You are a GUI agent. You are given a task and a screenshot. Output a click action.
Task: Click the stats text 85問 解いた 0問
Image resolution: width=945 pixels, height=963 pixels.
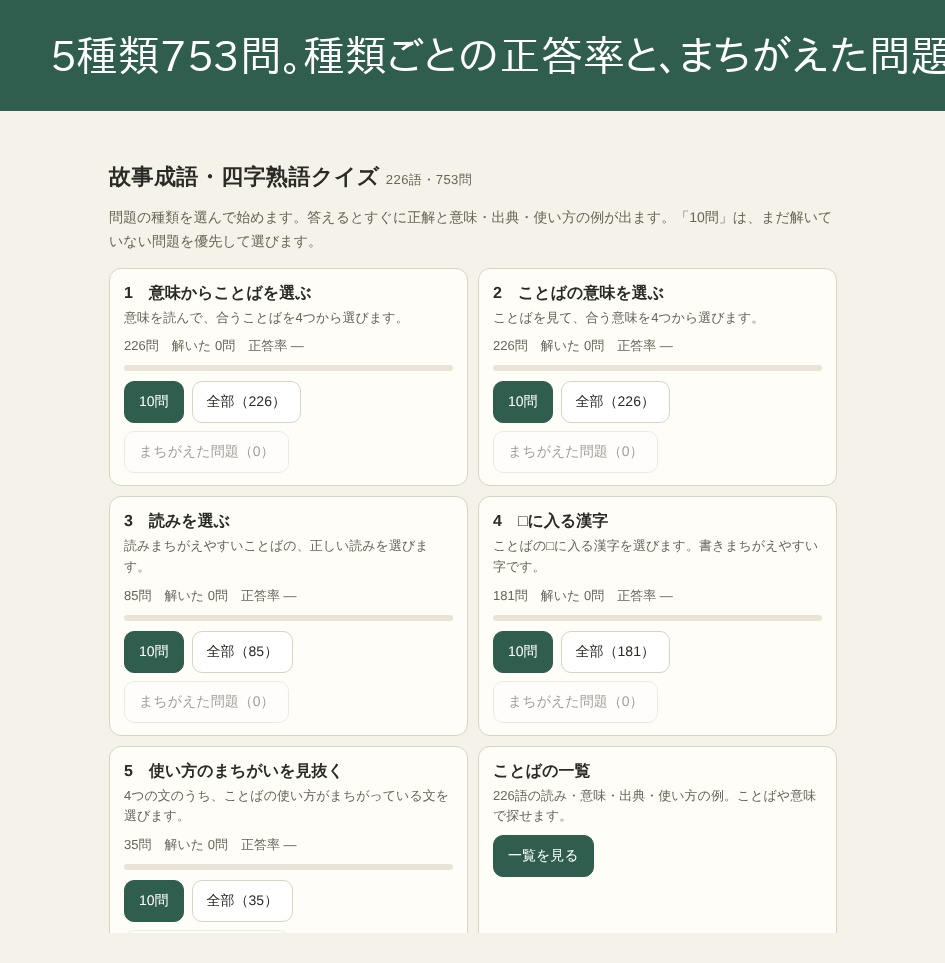click(x=176, y=596)
